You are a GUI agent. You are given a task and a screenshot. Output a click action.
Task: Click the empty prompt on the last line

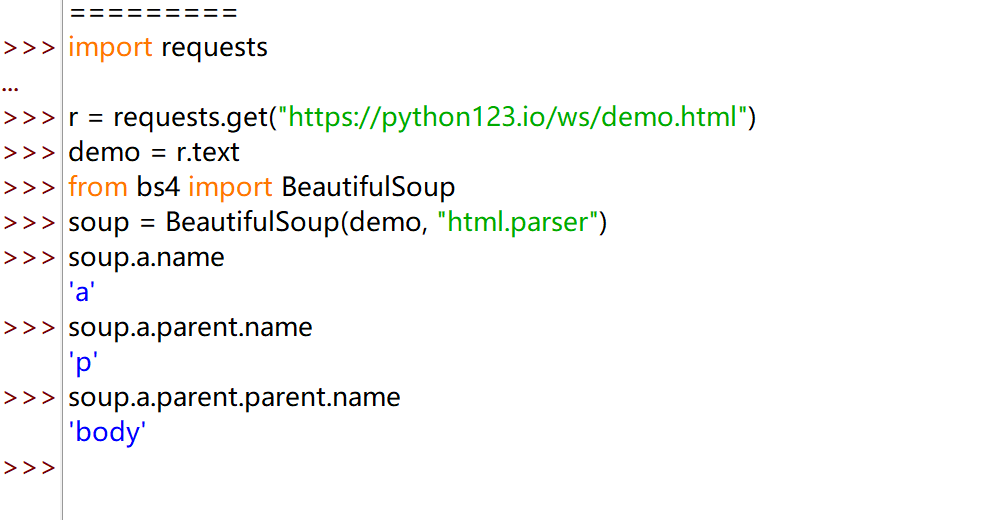coord(30,467)
